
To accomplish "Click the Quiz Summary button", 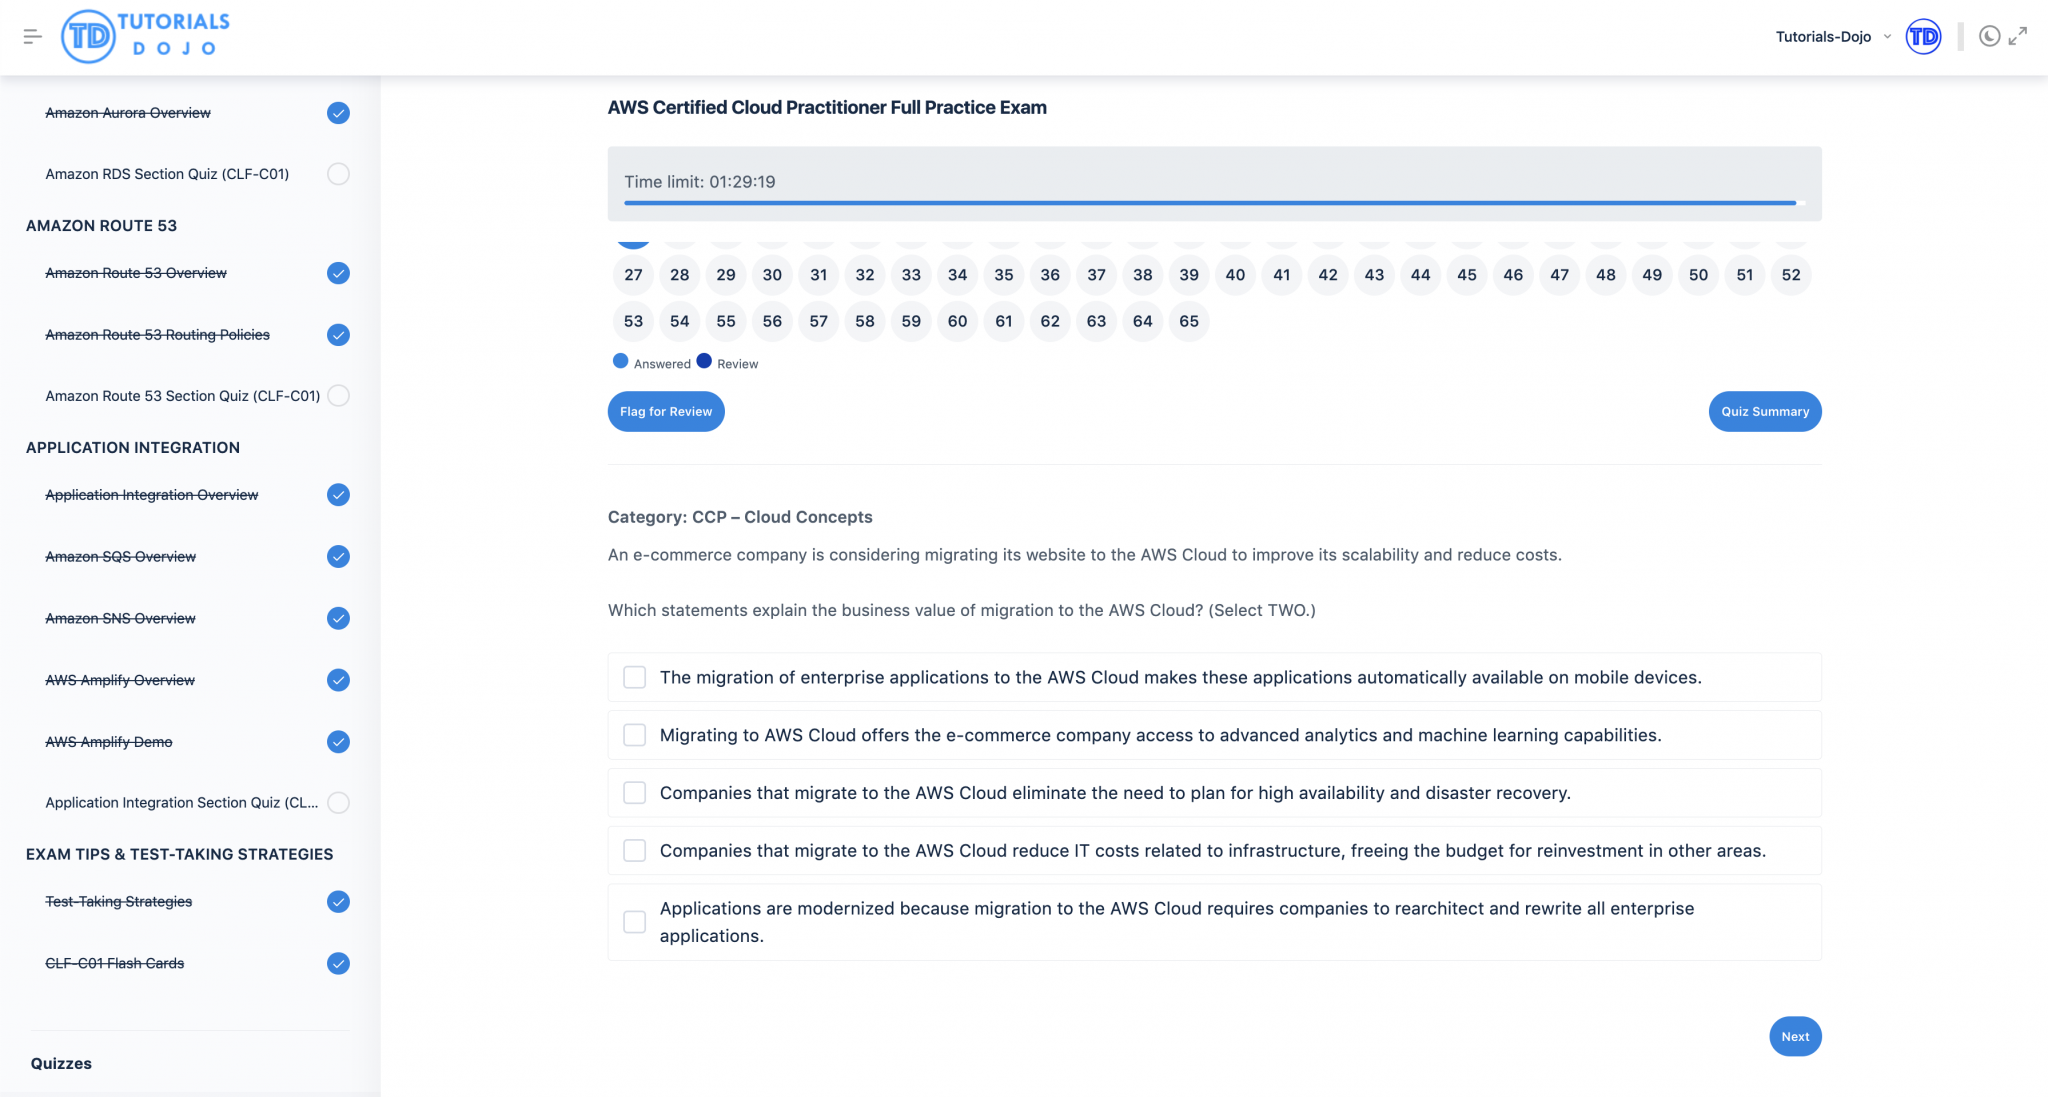I will coord(1765,410).
